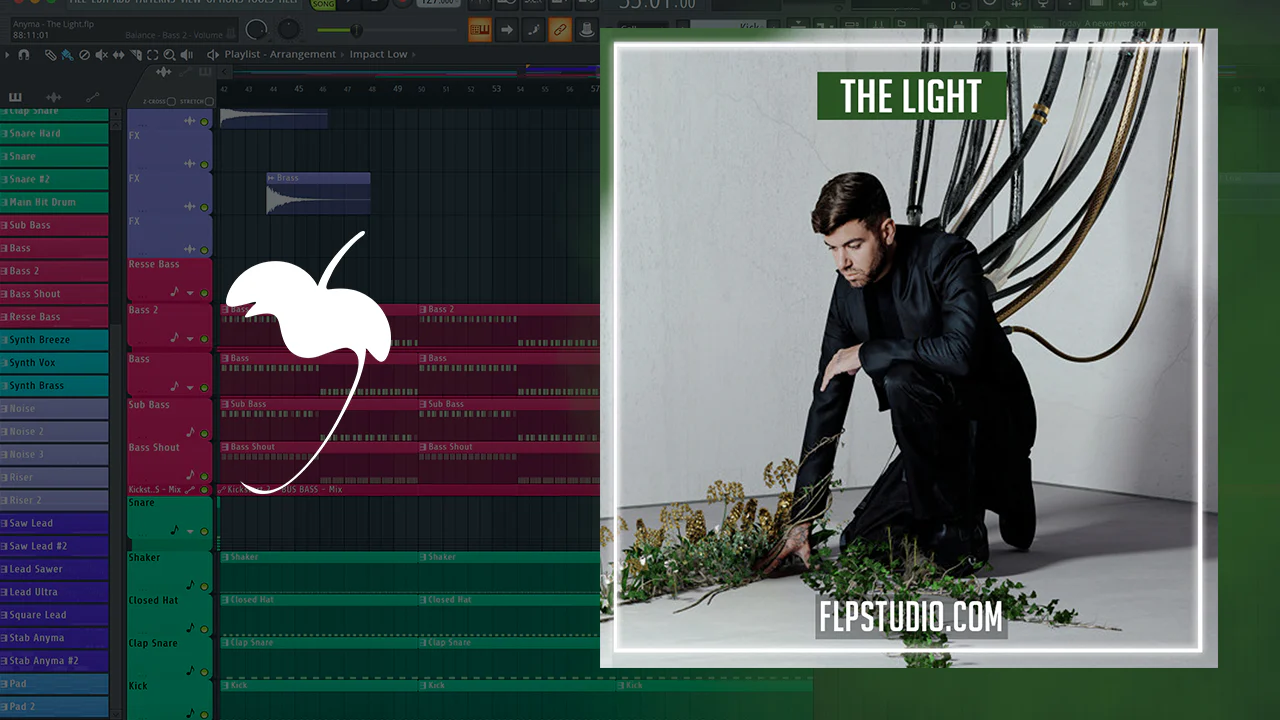
Task: Click bar 49 on the timeline ruler
Action: click(x=398, y=89)
